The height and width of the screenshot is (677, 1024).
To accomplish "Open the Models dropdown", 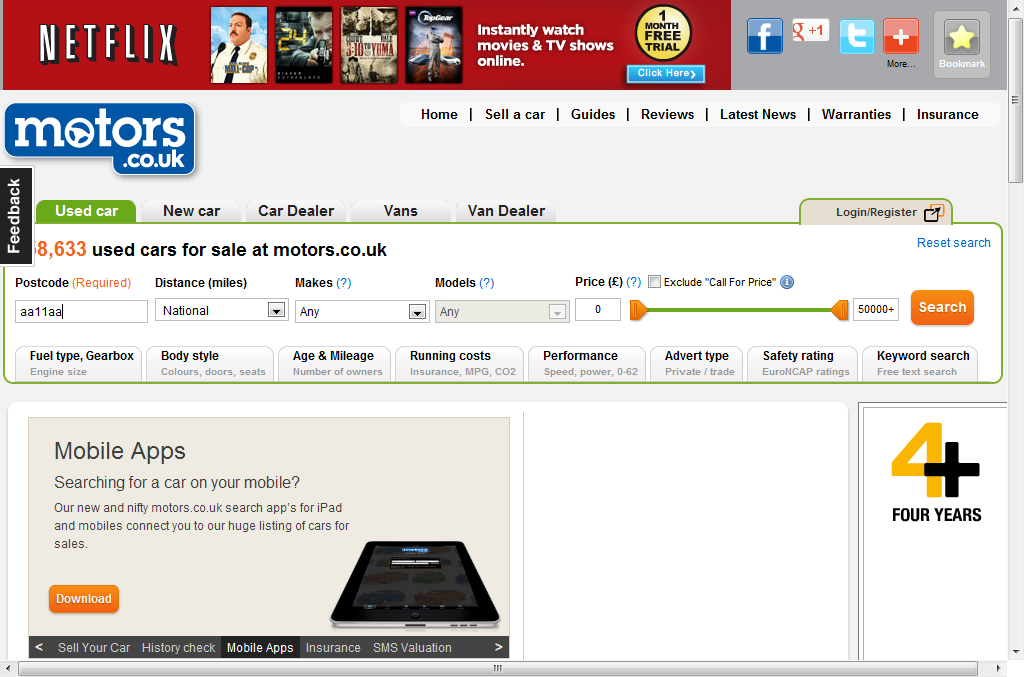I will [502, 311].
